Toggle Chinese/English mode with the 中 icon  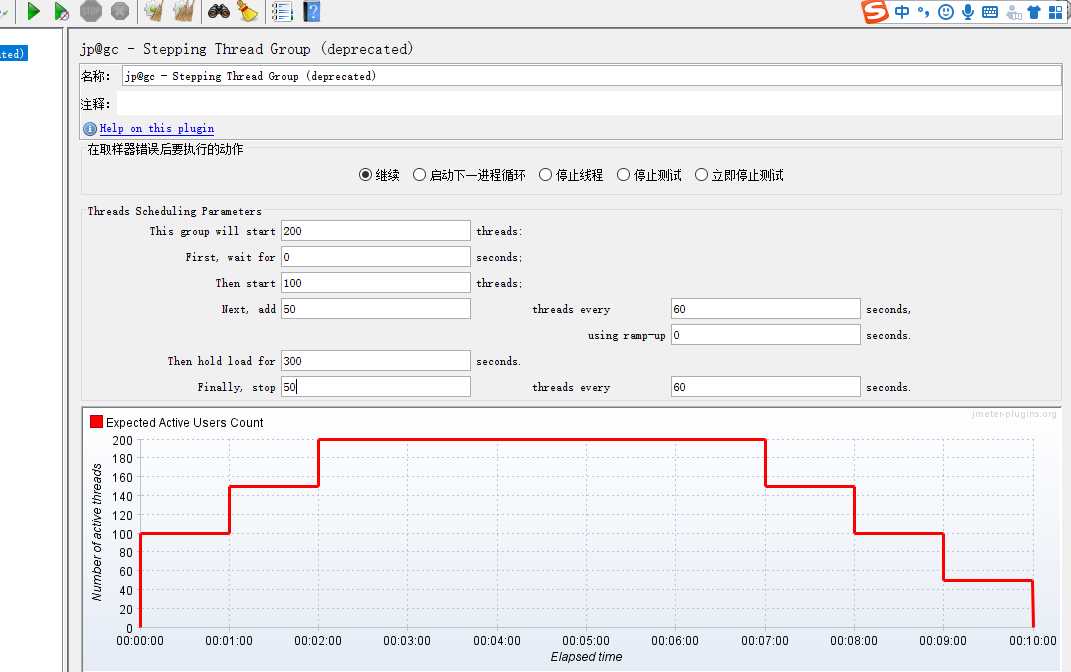pos(902,12)
